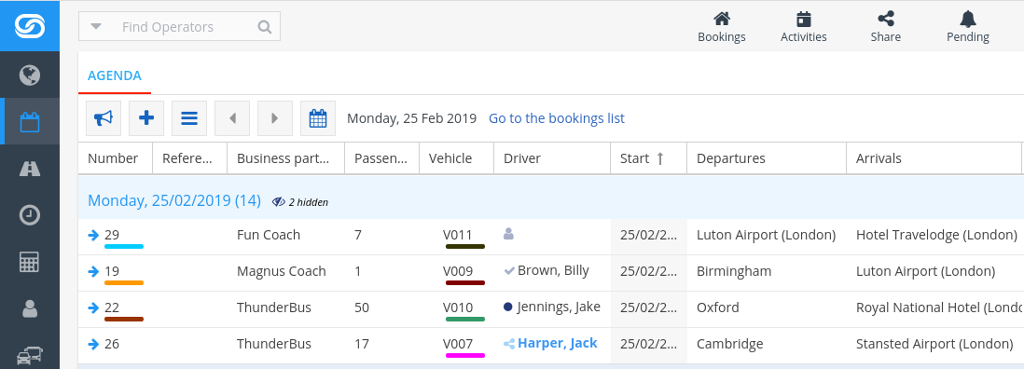Image resolution: width=1024 pixels, height=369 pixels.
Task: Go to next day with right arrow
Action: tap(275, 118)
